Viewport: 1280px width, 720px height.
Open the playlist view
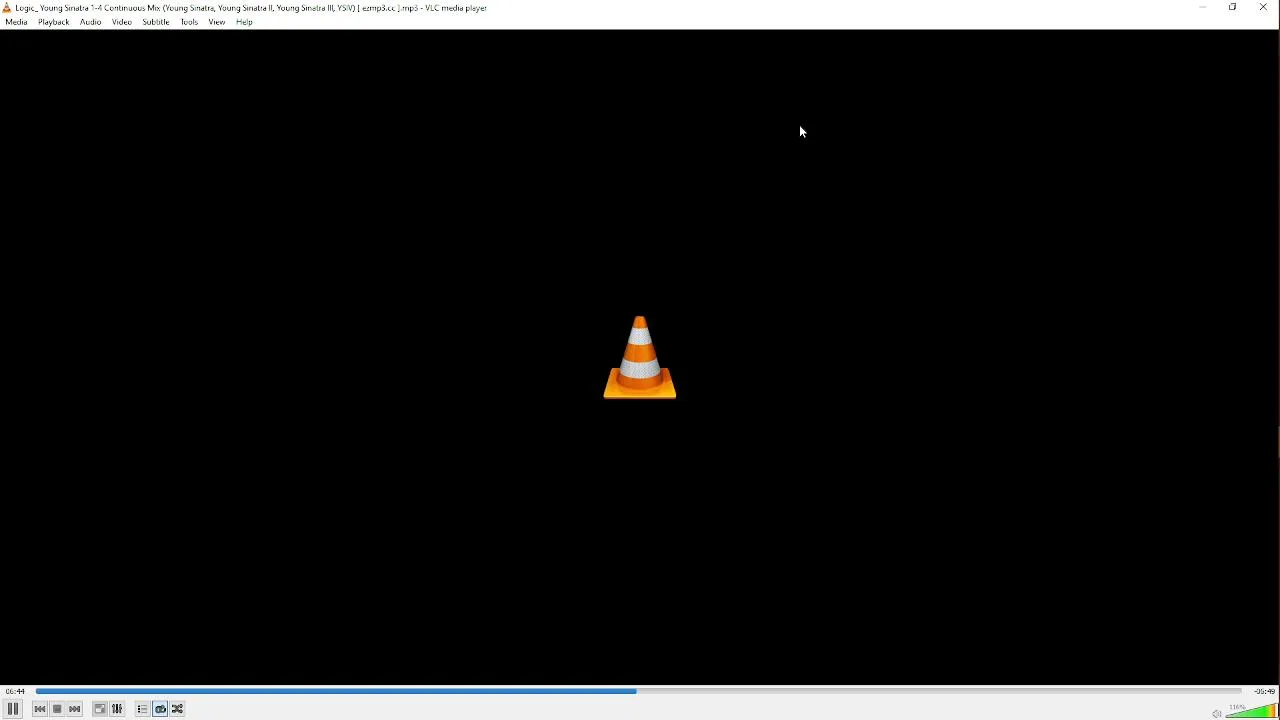click(142, 710)
